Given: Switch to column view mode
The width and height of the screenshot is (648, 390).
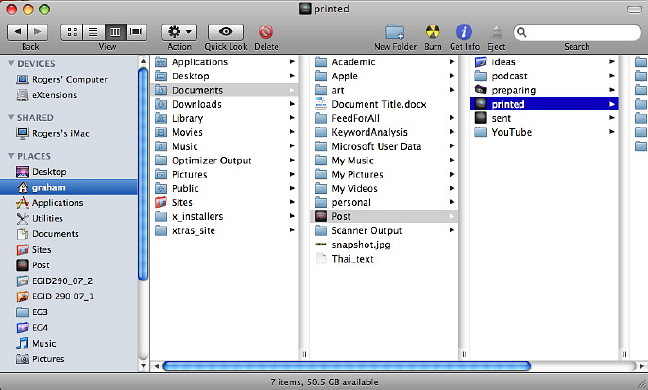Looking at the screenshot, I should pyautogui.click(x=115, y=32).
